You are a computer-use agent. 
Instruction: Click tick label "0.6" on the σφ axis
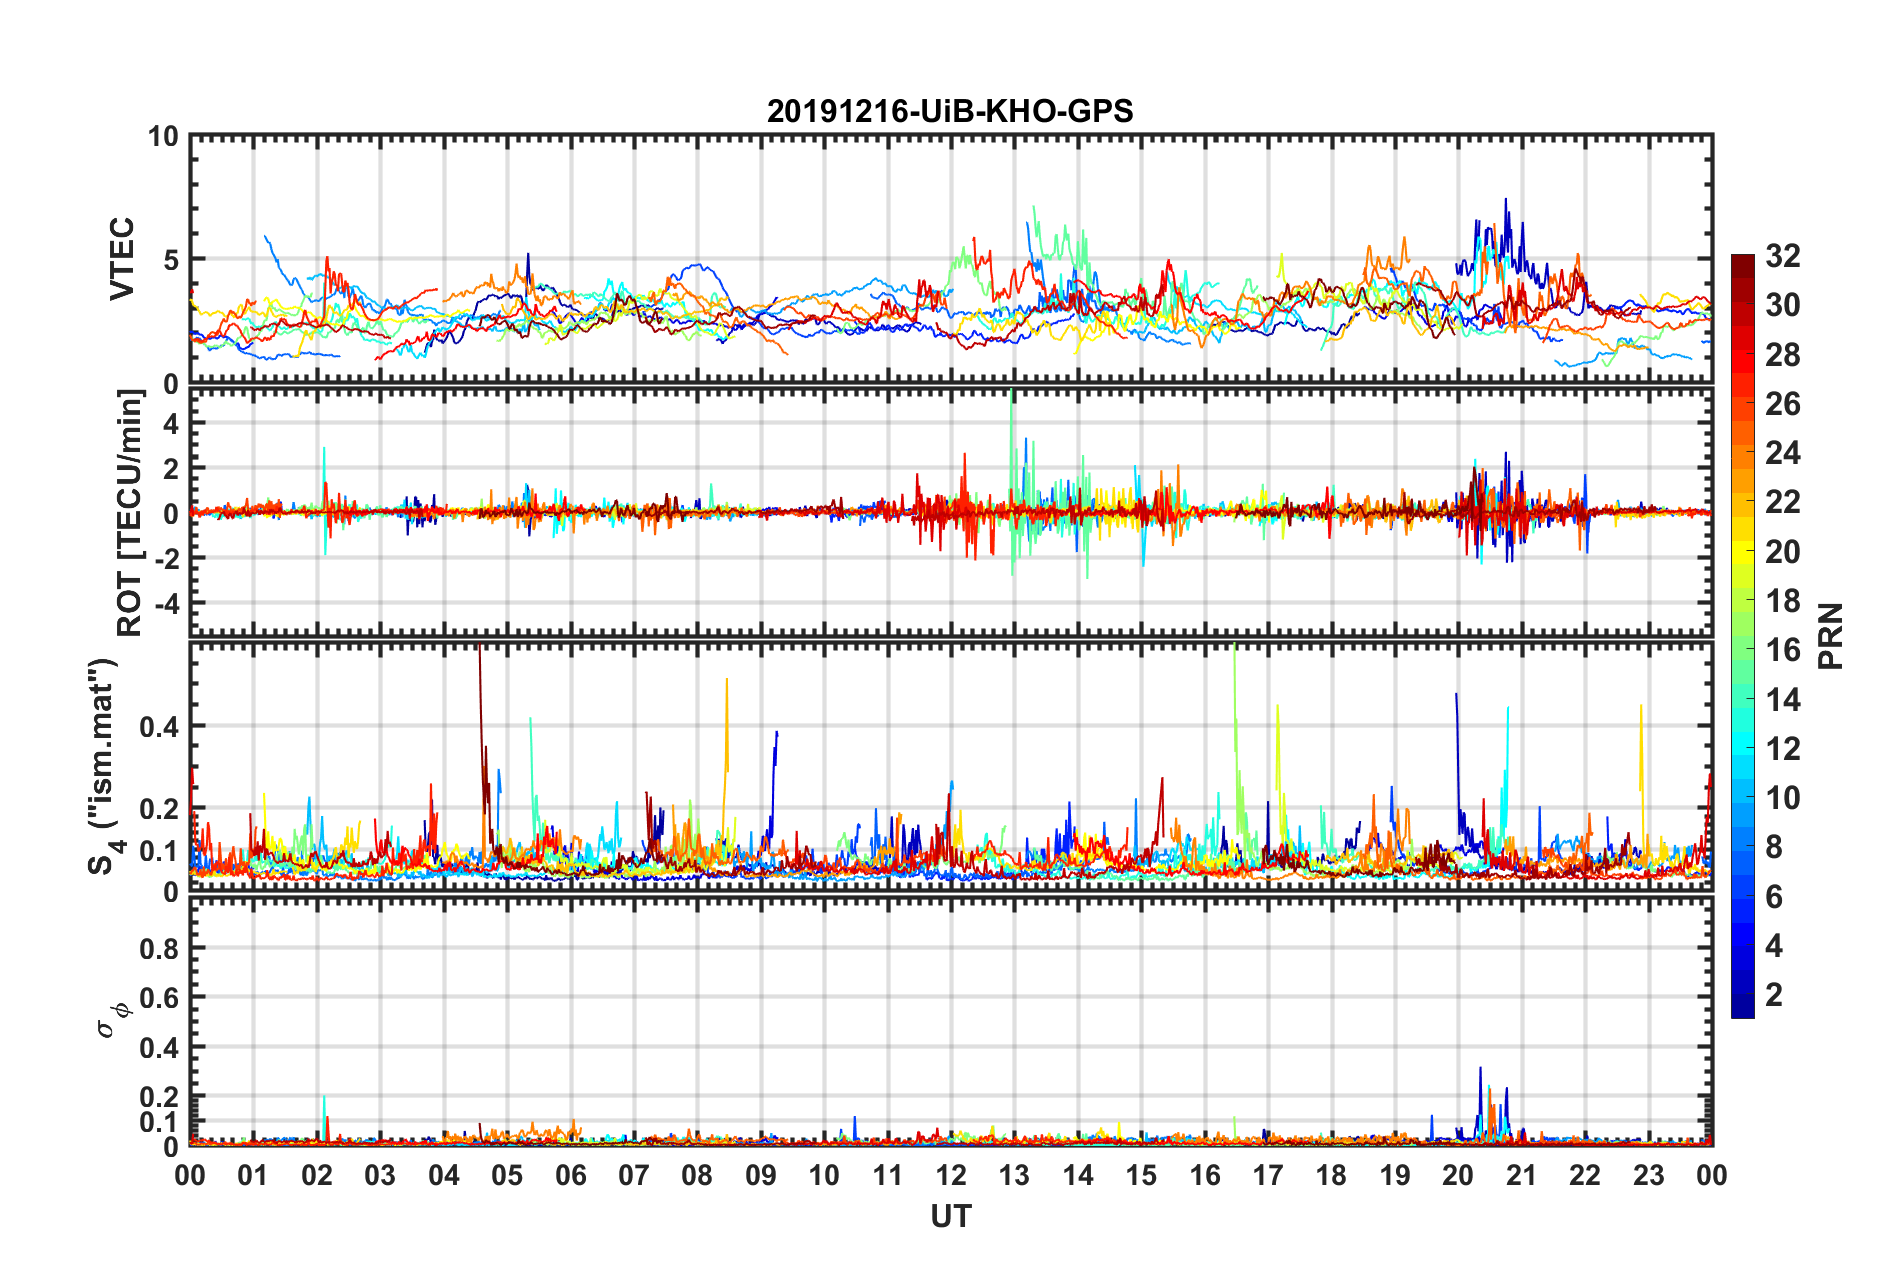160,998
